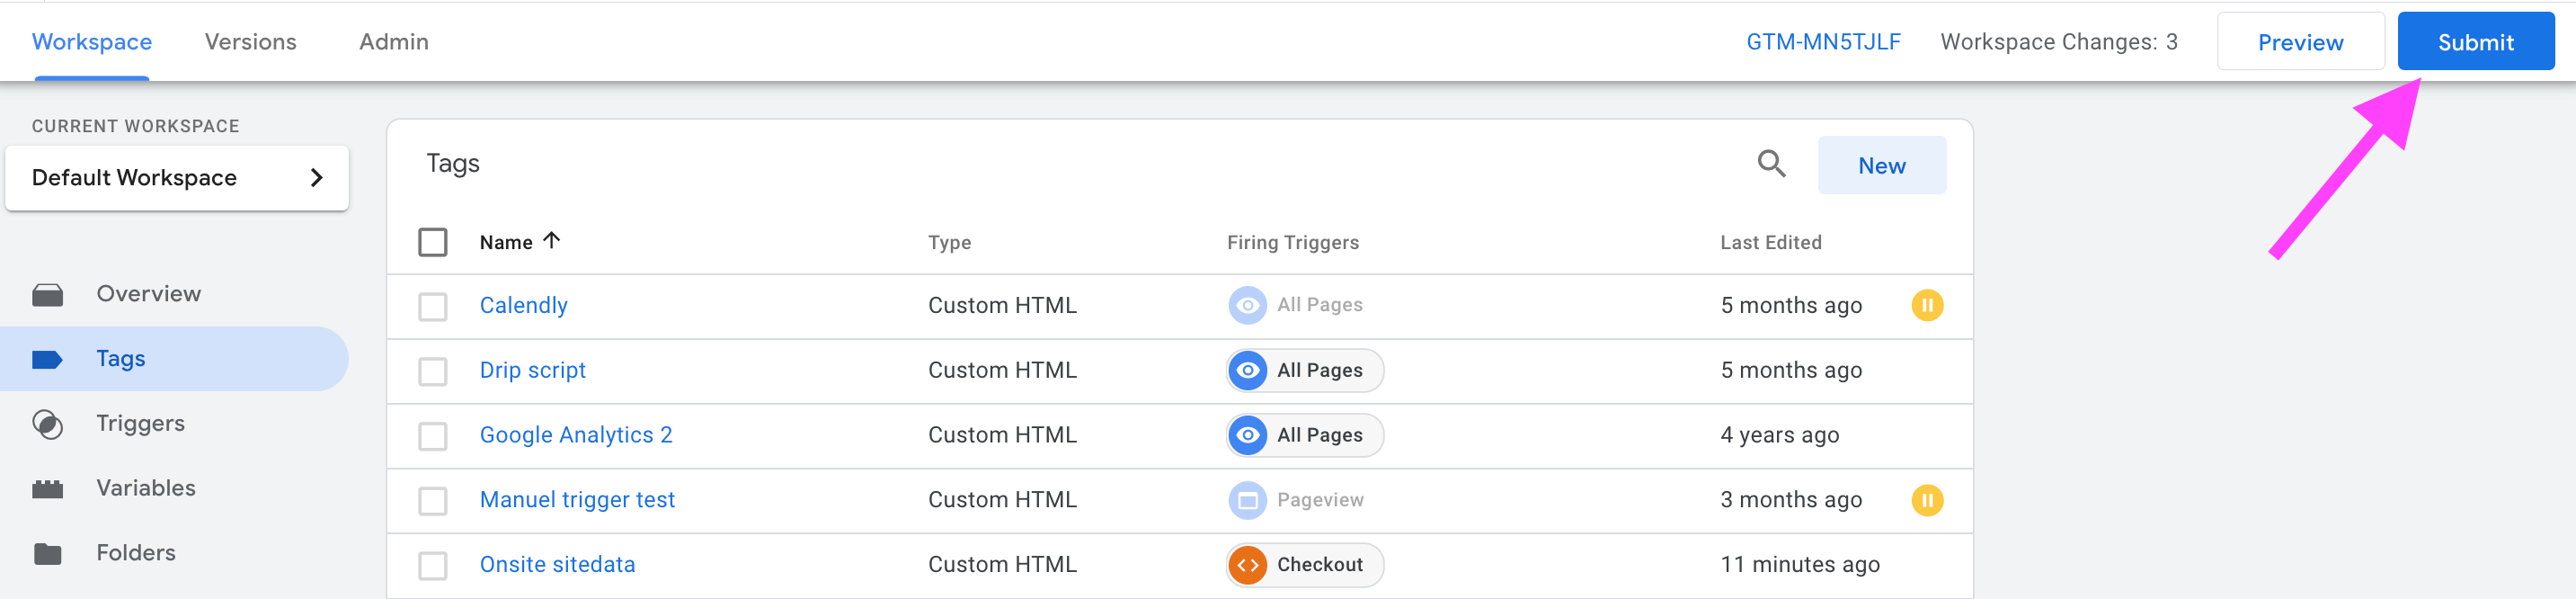Screen dimensions: 2576x599
Task: Switch to the Versions tab
Action: tap(250, 42)
